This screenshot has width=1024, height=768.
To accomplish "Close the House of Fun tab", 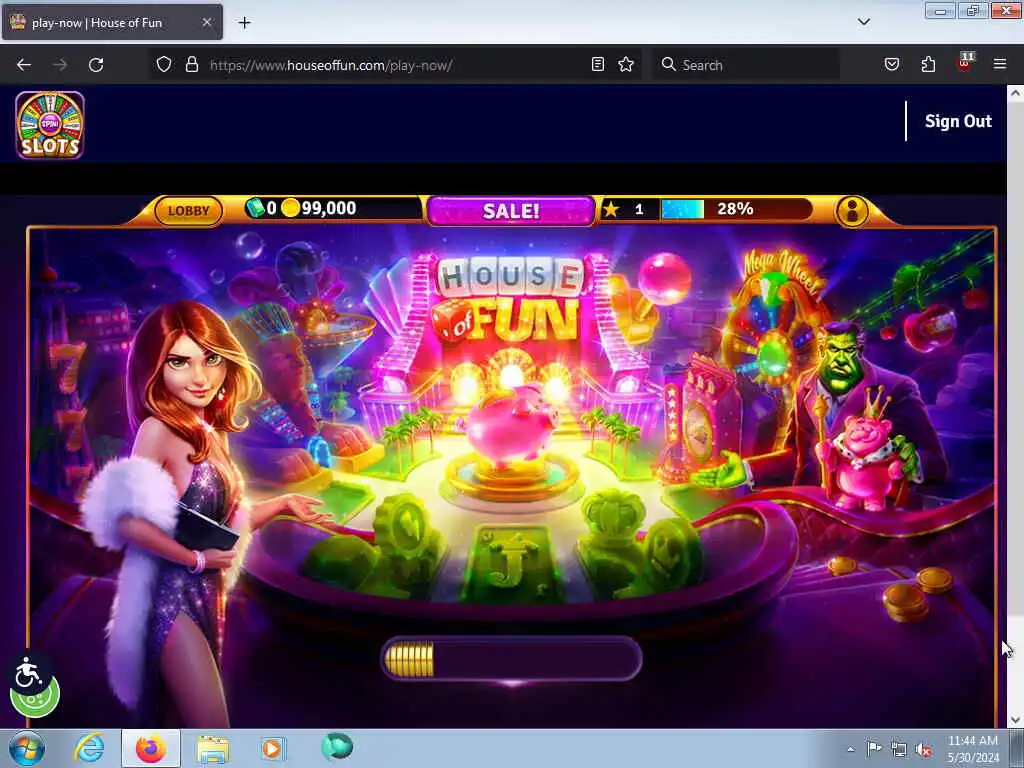I will click(206, 22).
